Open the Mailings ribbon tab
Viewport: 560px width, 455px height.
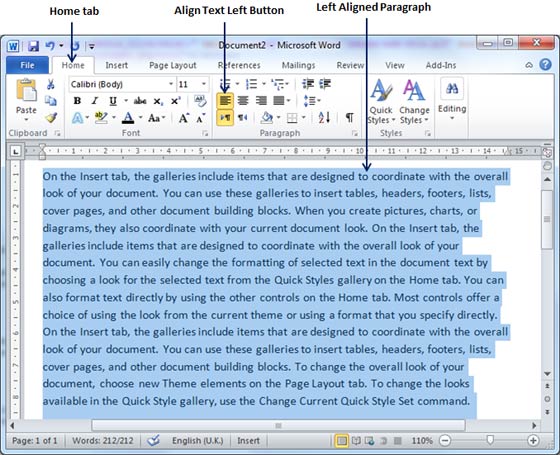[x=298, y=65]
